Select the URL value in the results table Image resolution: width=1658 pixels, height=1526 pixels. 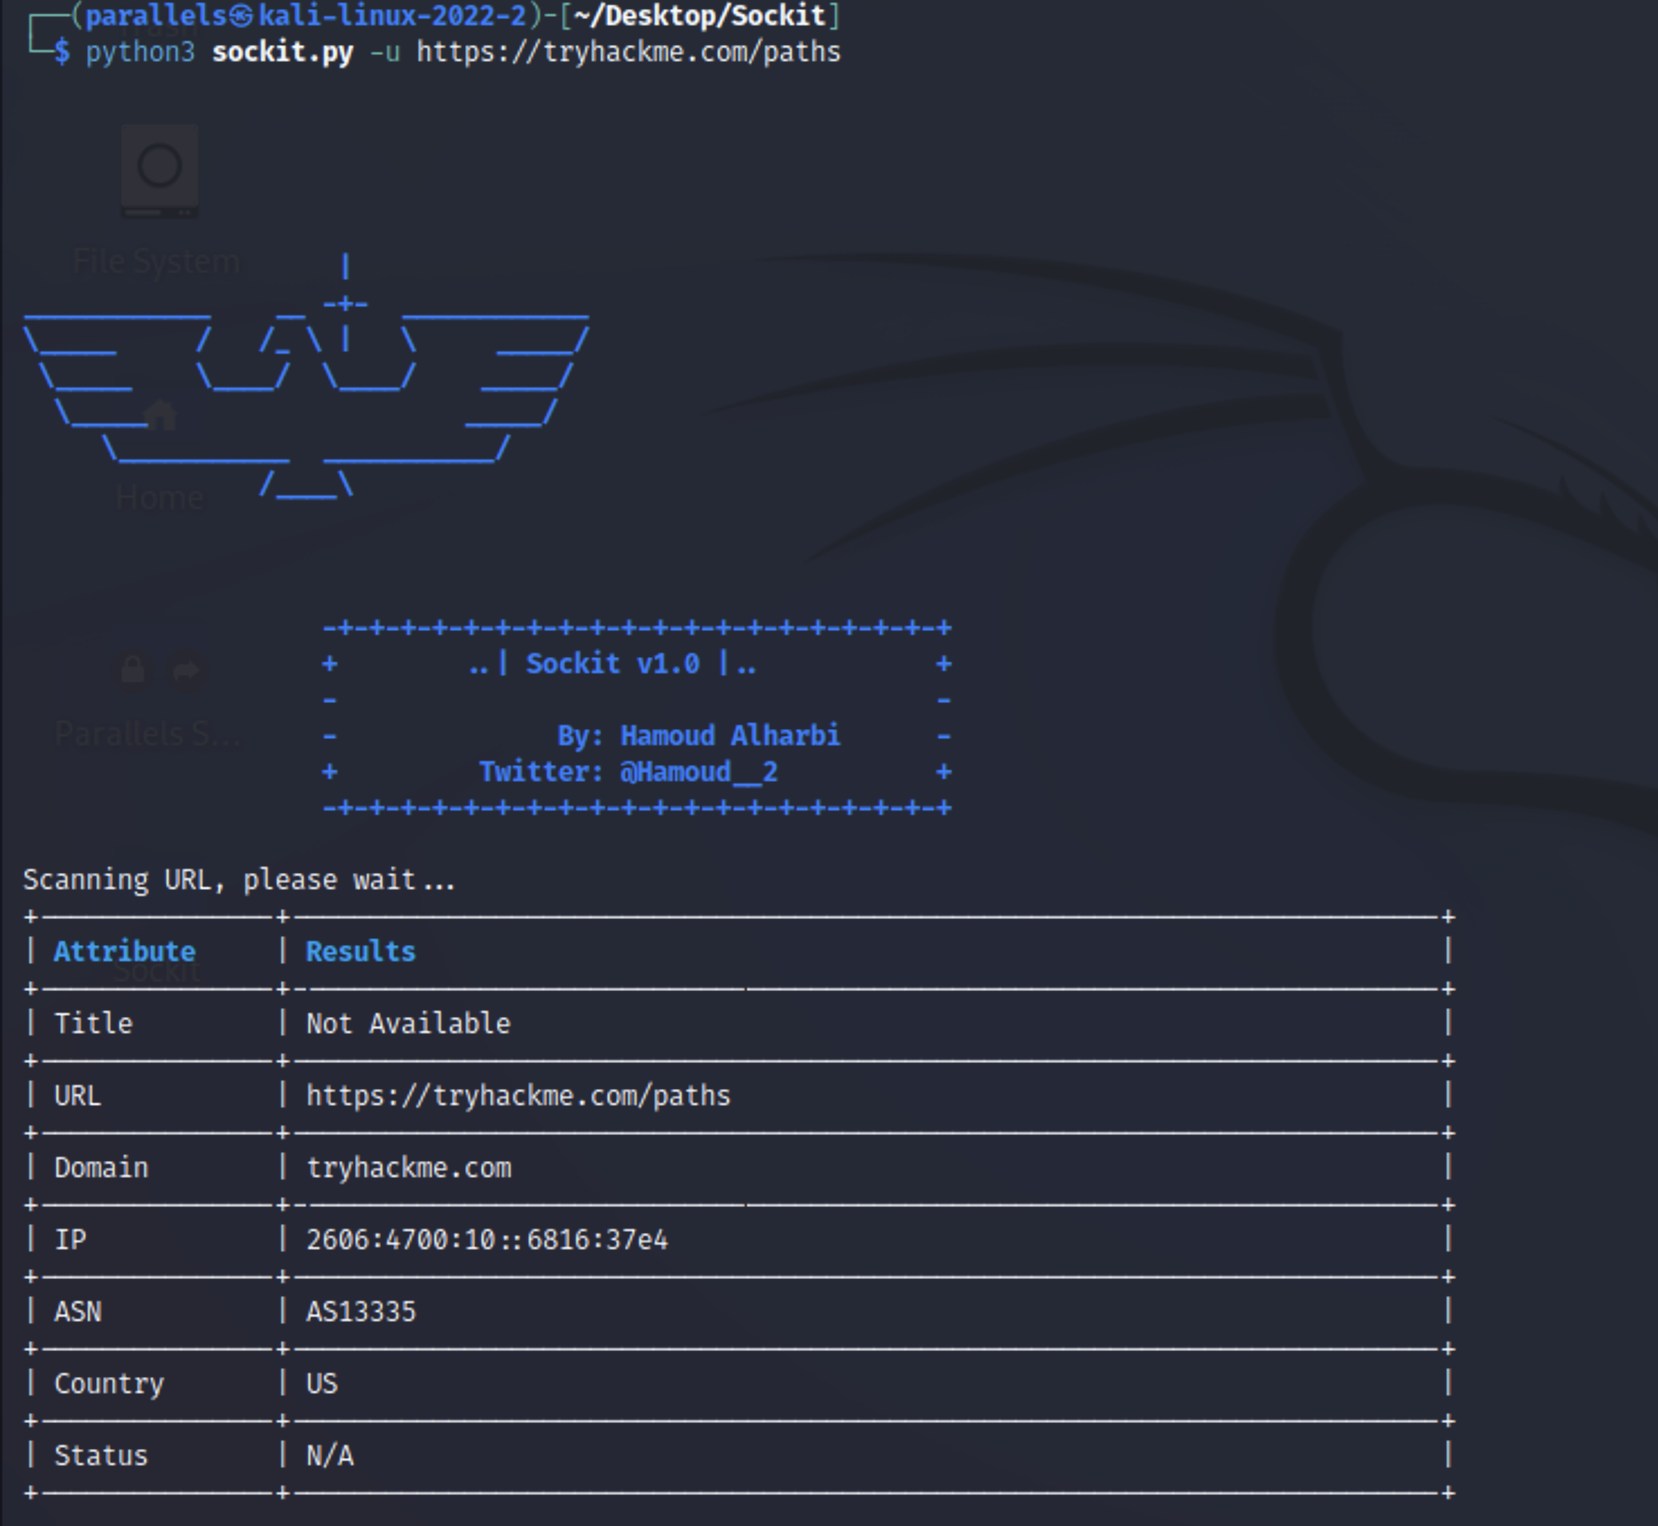[518, 1095]
